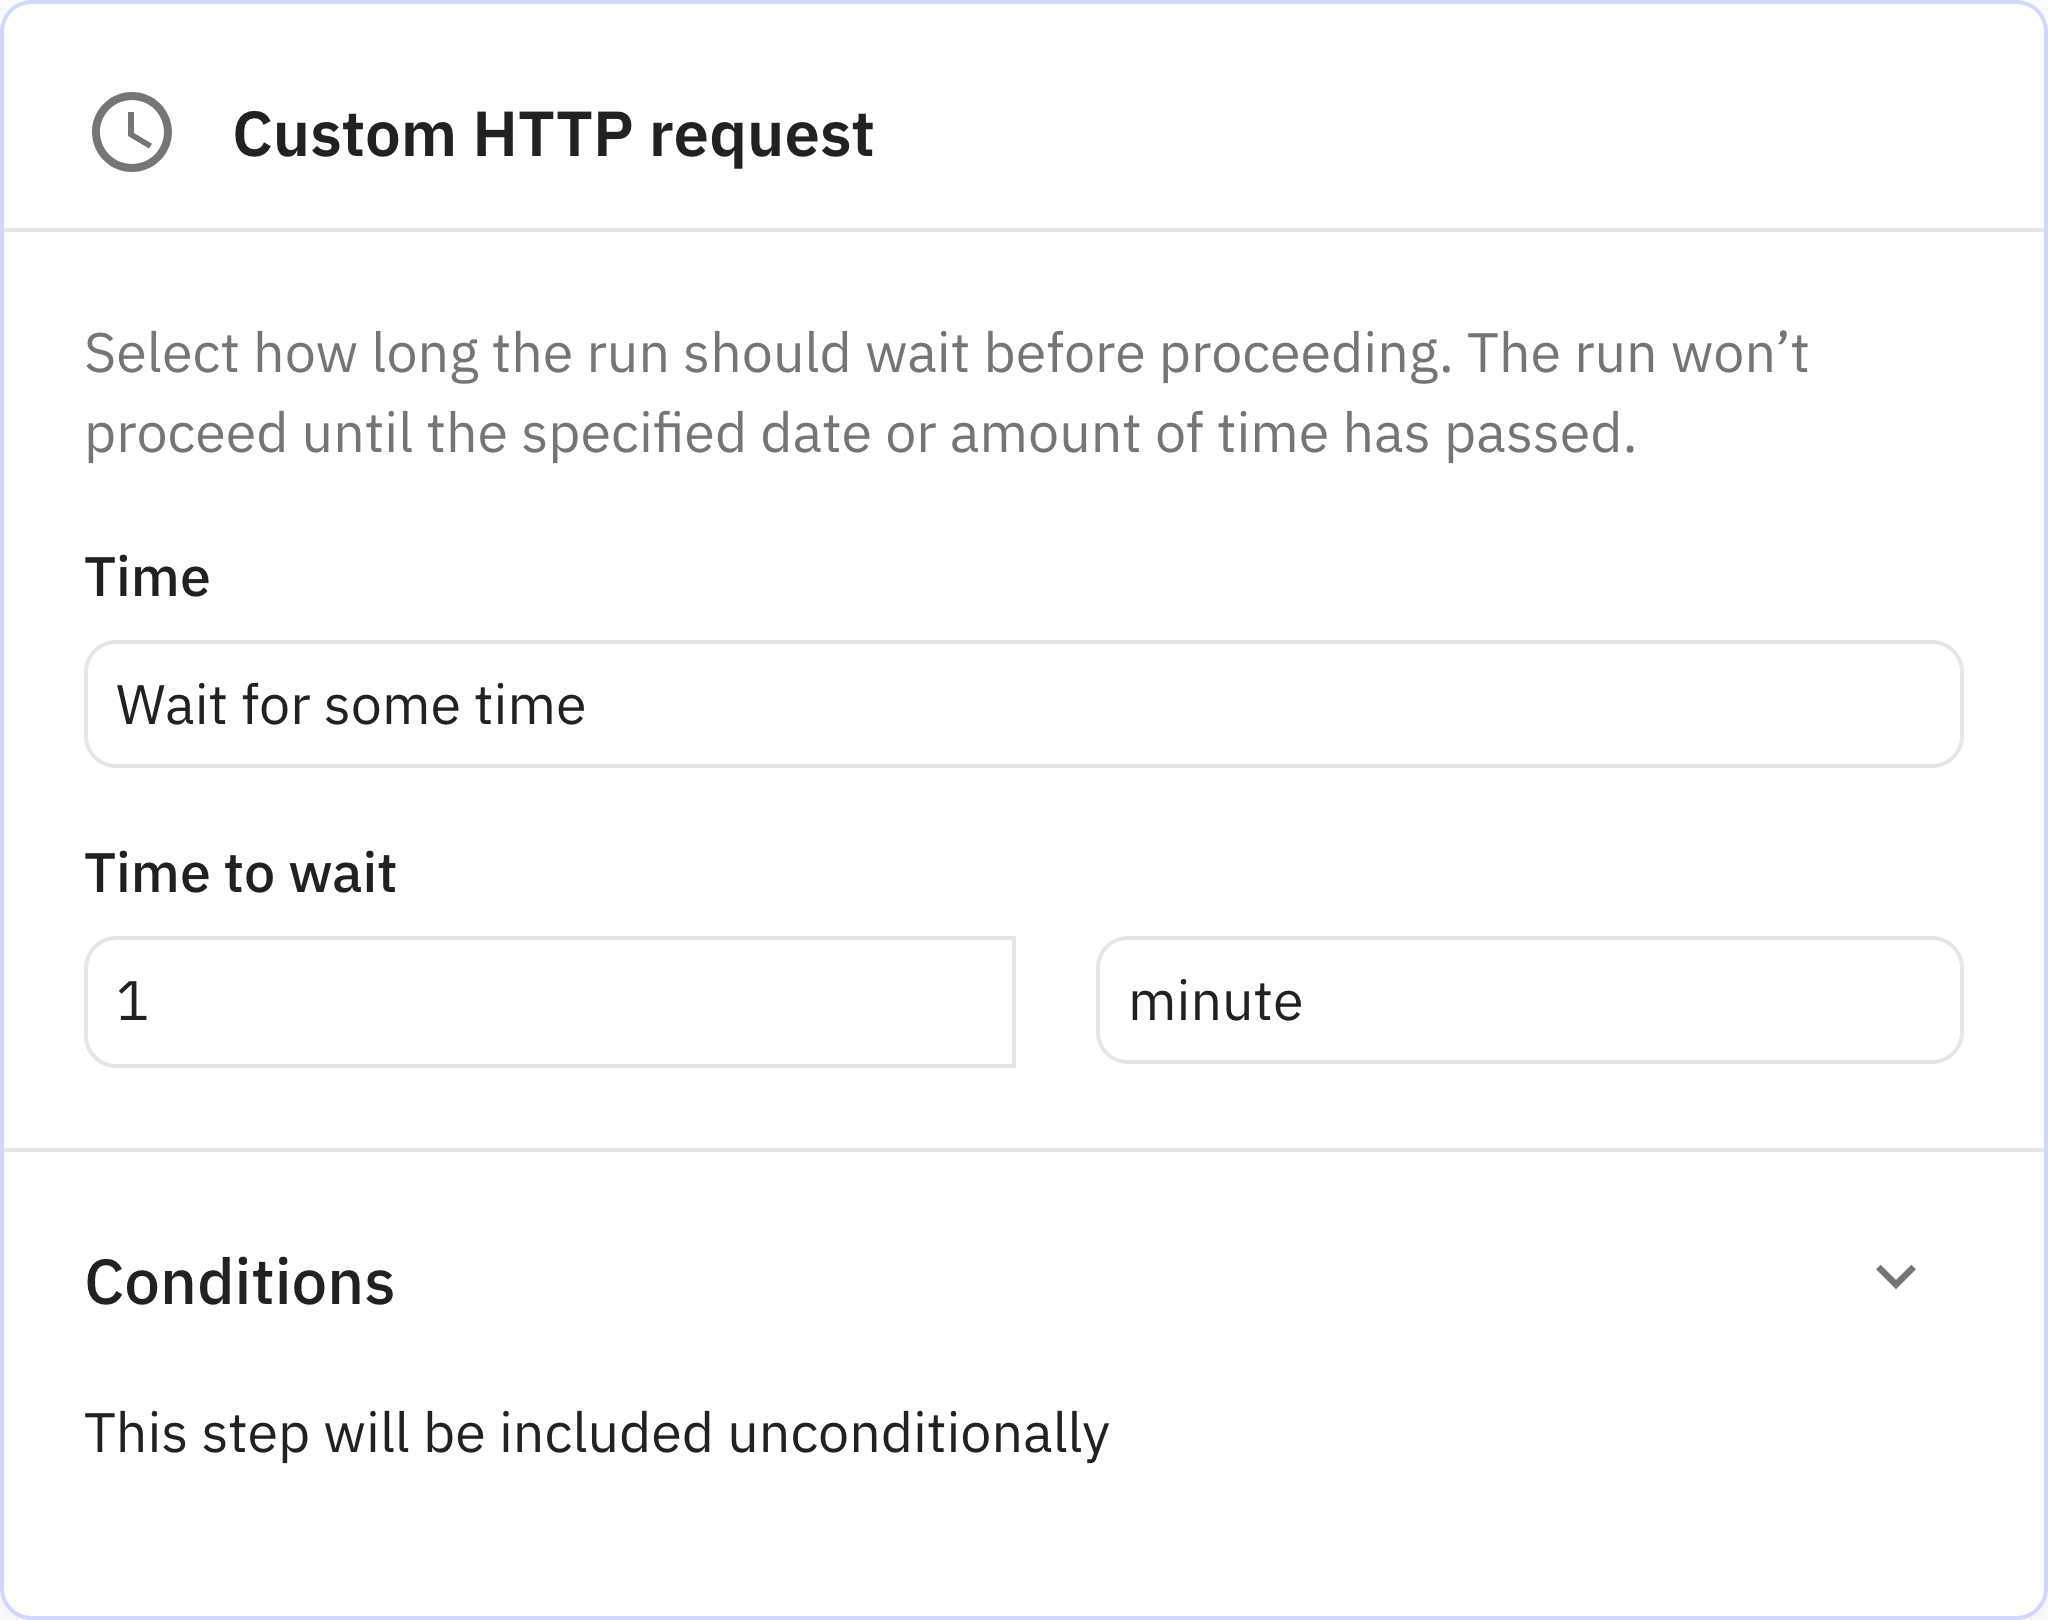
Task: Click the word request in the title
Action: pos(761,134)
